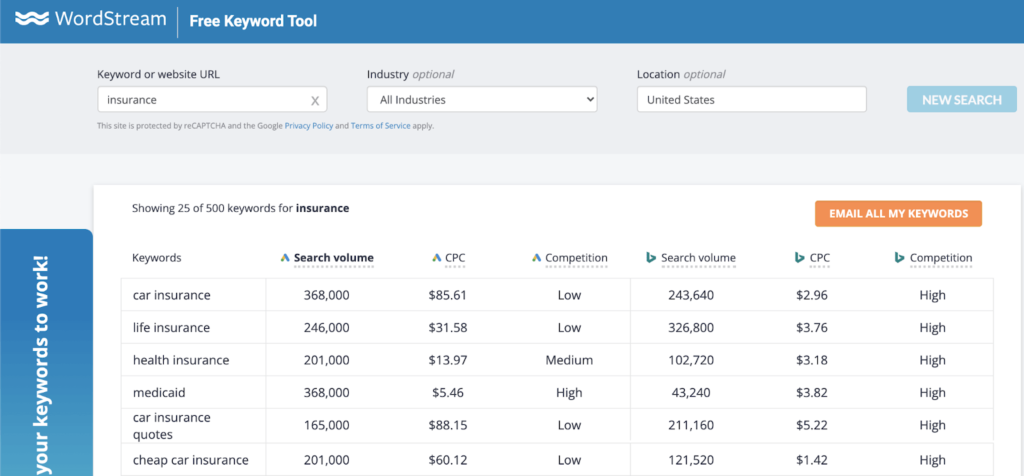The height and width of the screenshot is (476, 1024).
Task: Click the 246,000 Google search volume
Action: [x=327, y=328]
